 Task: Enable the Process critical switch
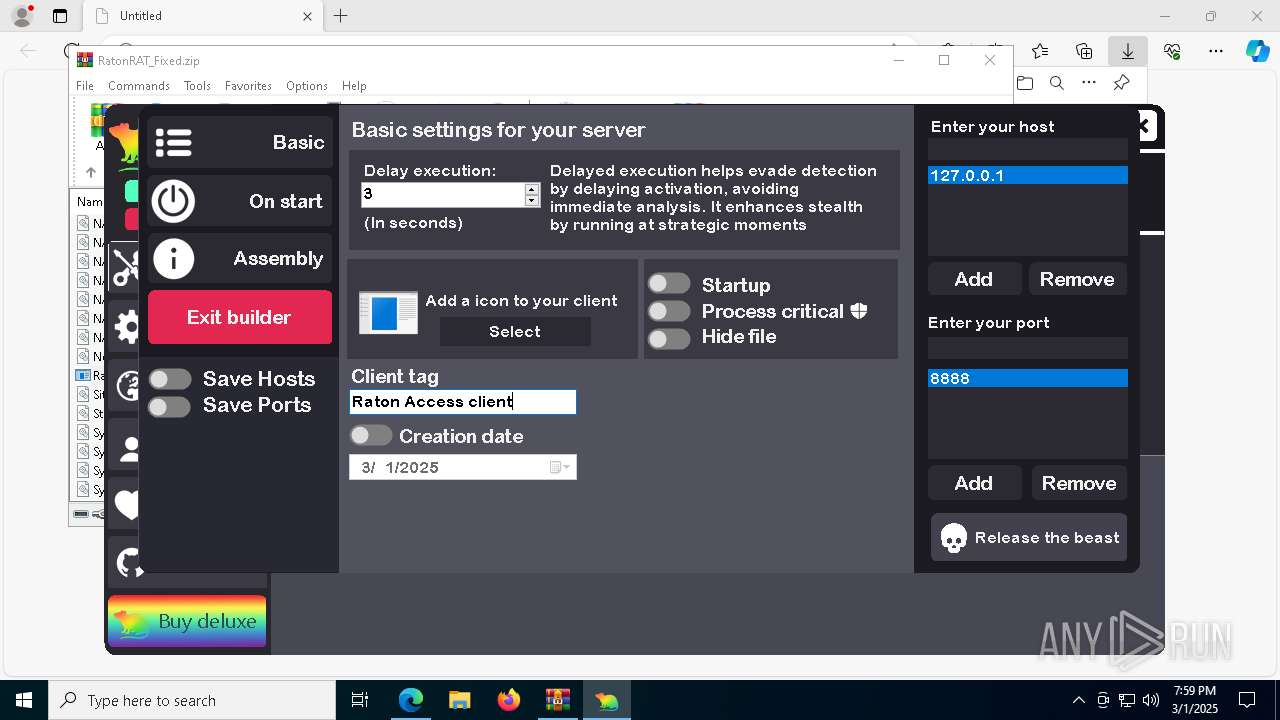(x=669, y=311)
